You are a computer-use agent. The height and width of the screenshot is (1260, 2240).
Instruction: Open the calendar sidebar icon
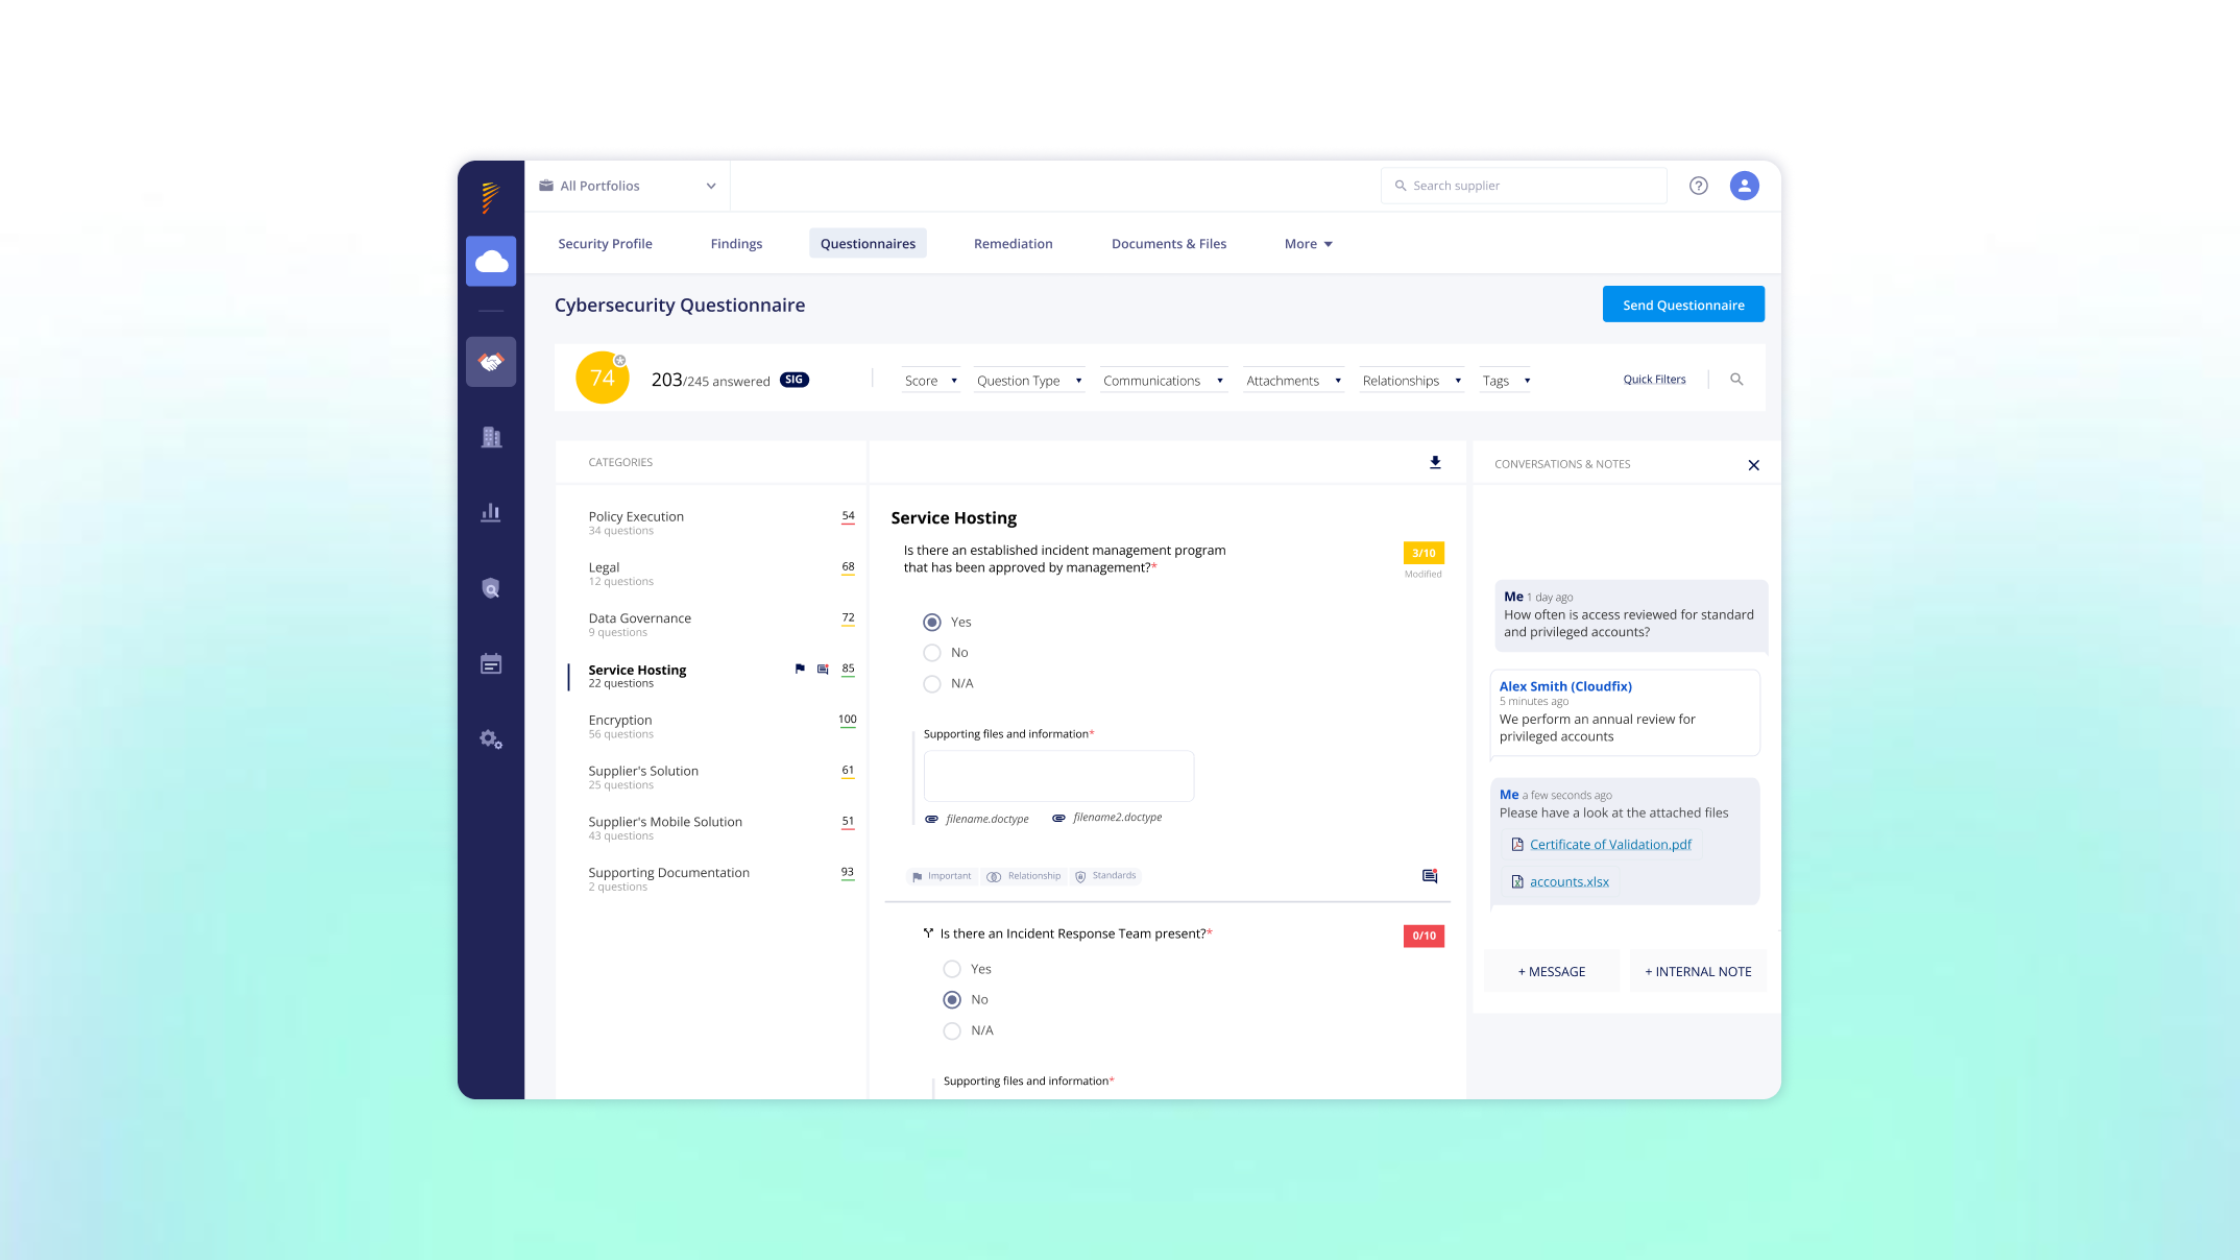point(491,664)
